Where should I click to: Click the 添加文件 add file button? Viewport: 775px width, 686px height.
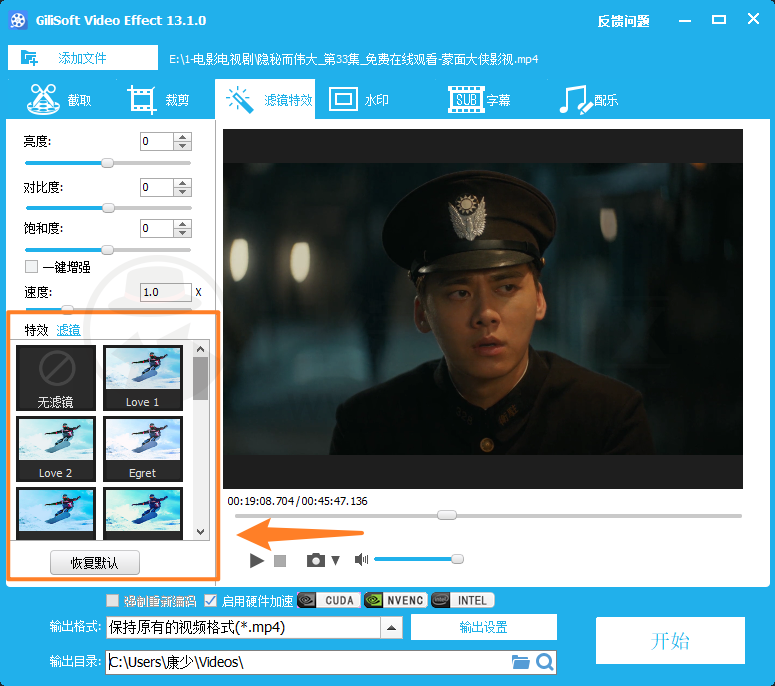pos(83,58)
